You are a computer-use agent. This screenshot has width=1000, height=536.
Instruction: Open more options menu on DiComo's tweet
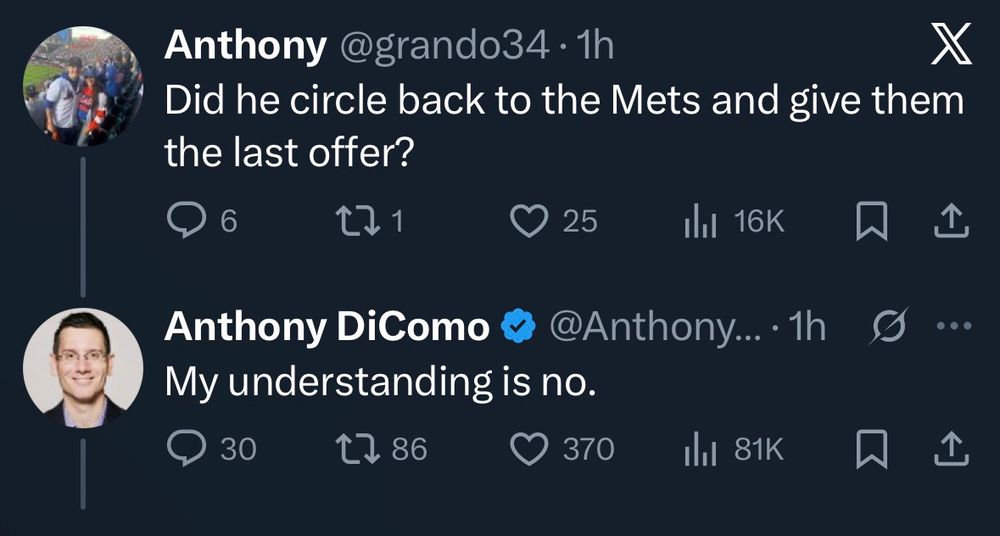tap(951, 329)
